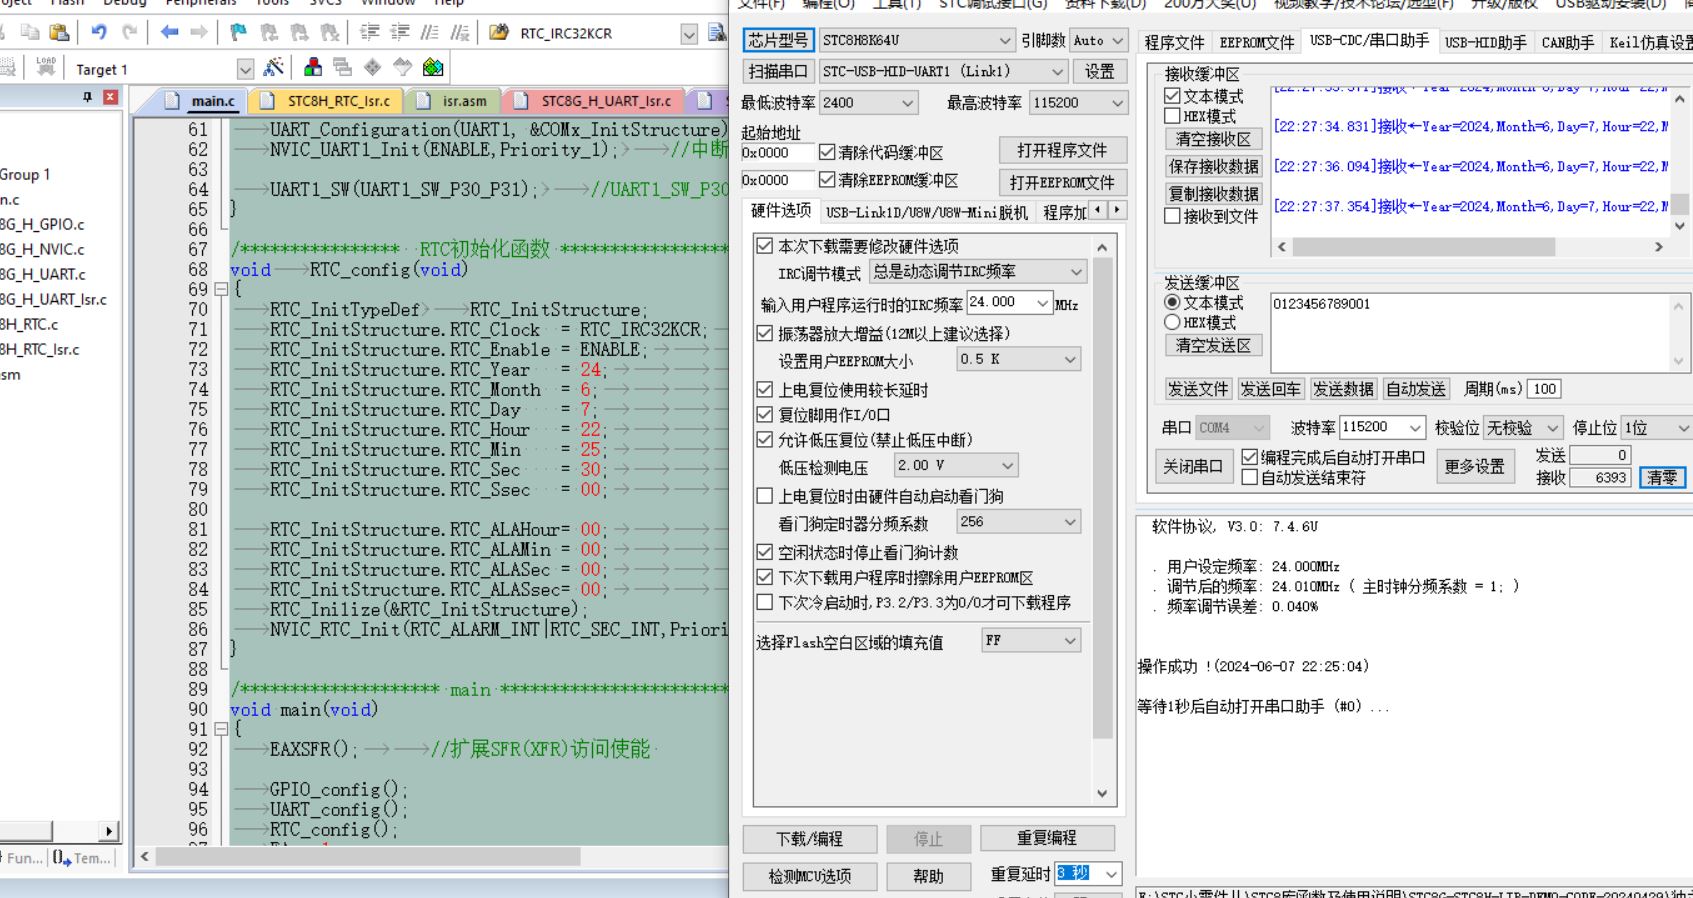Open serial port dropdown STC-USB-HID-UART1
The width and height of the screenshot is (1693, 898).
coord(943,71)
